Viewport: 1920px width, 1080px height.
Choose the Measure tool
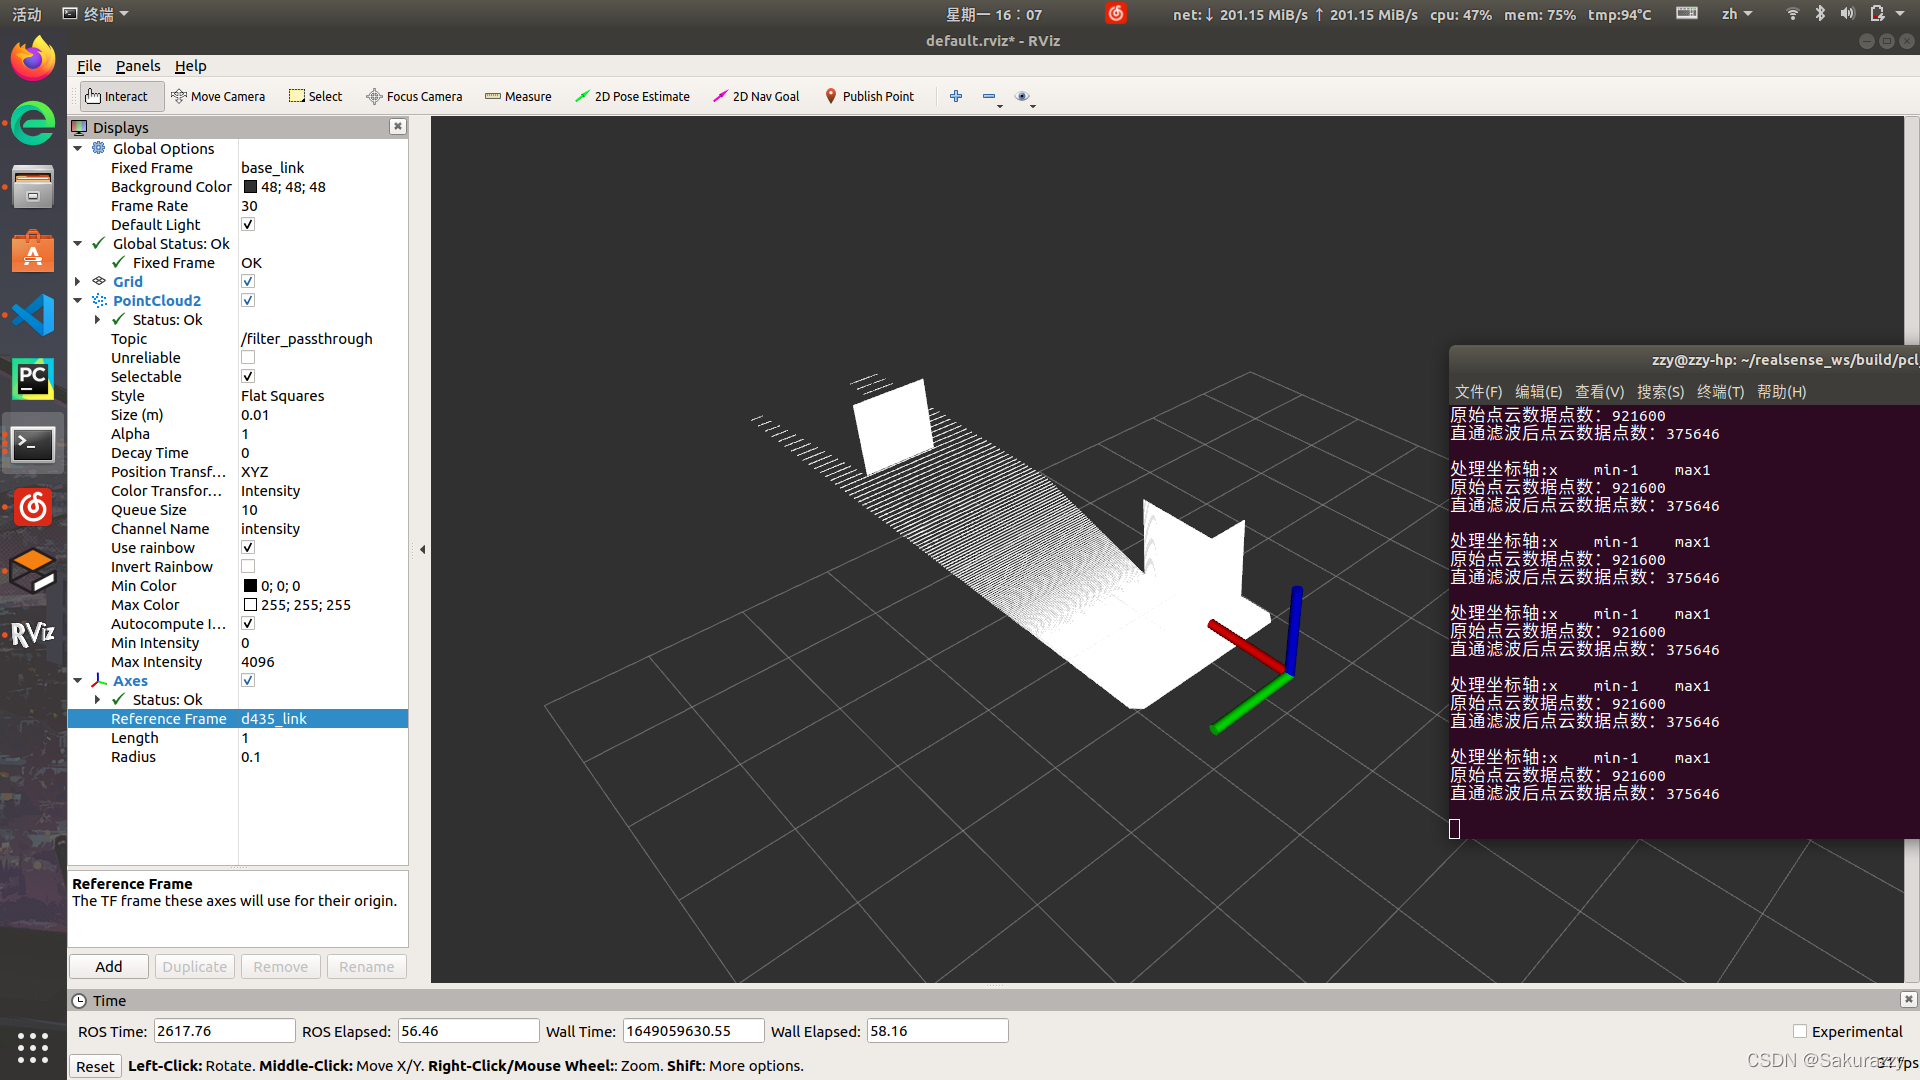pyautogui.click(x=518, y=96)
